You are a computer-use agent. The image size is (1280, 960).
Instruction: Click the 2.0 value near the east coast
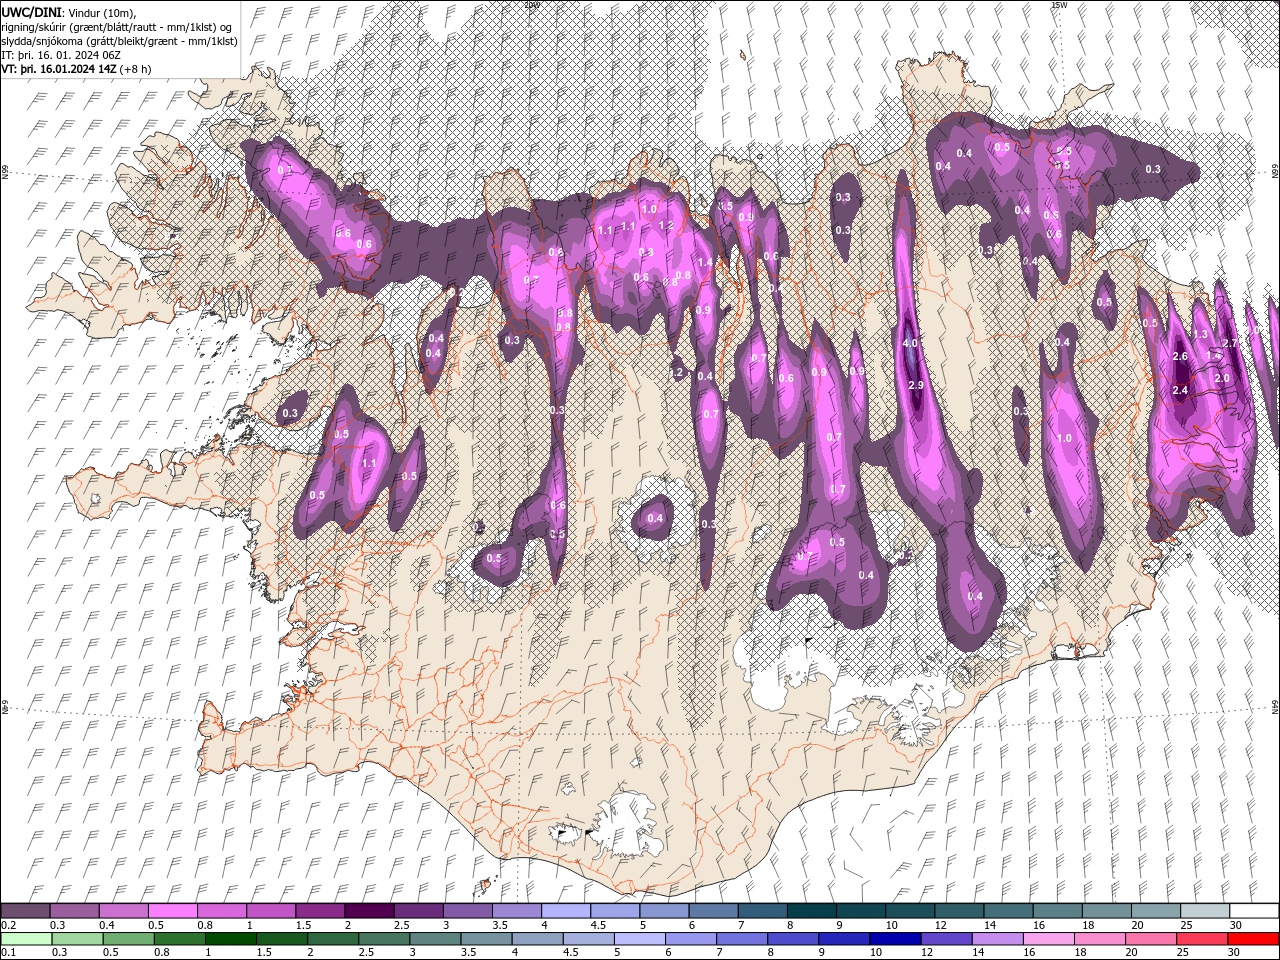(x=1222, y=379)
